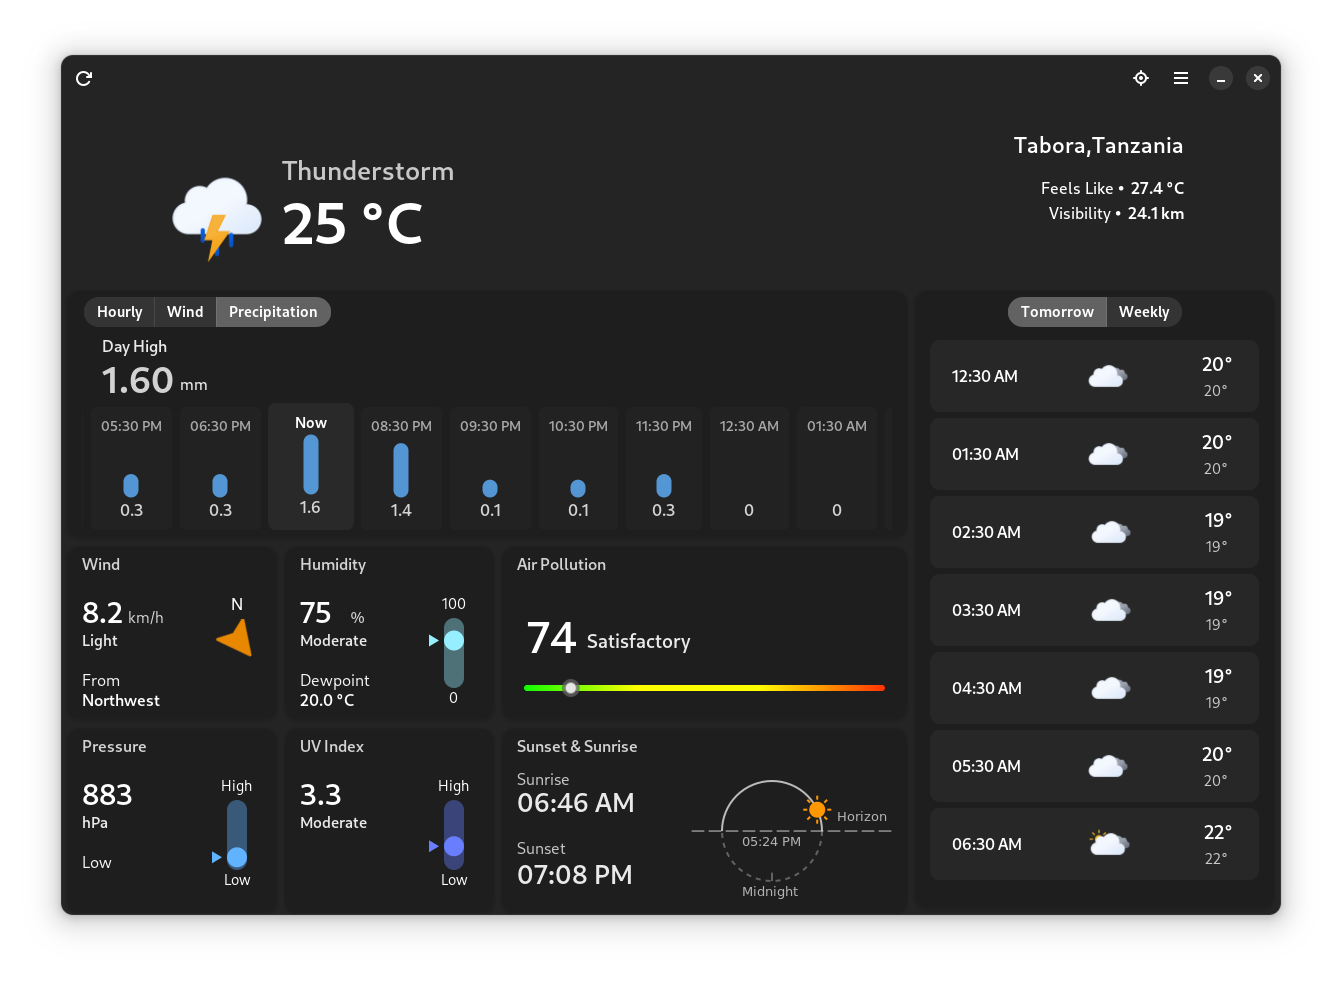Select the Precipitation tab

point(273,312)
